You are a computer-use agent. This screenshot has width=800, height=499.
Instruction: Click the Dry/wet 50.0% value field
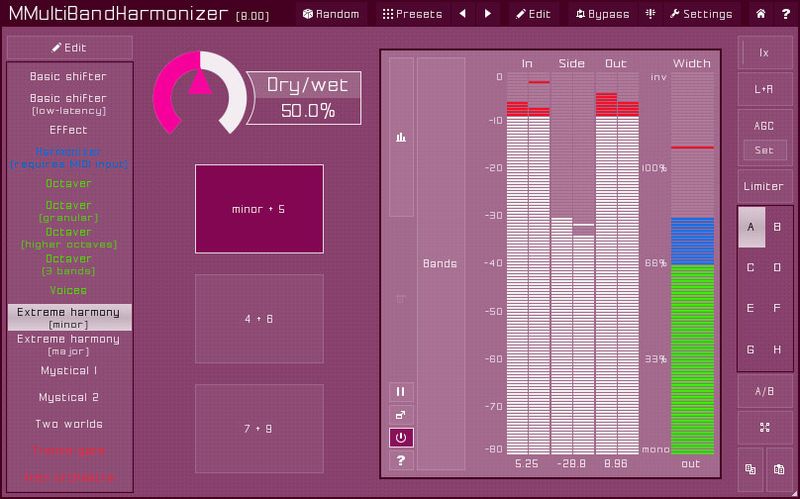coord(308,111)
